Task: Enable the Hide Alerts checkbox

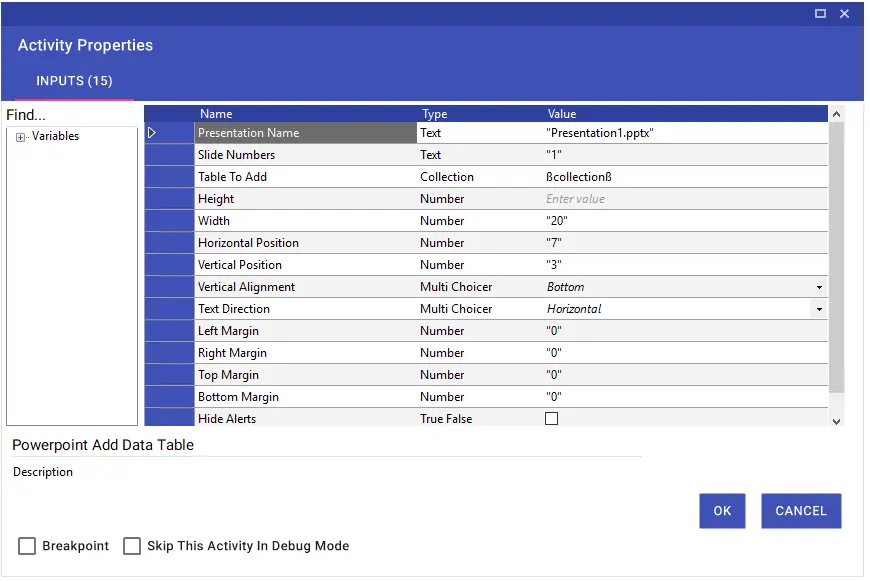Action: pos(551,419)
